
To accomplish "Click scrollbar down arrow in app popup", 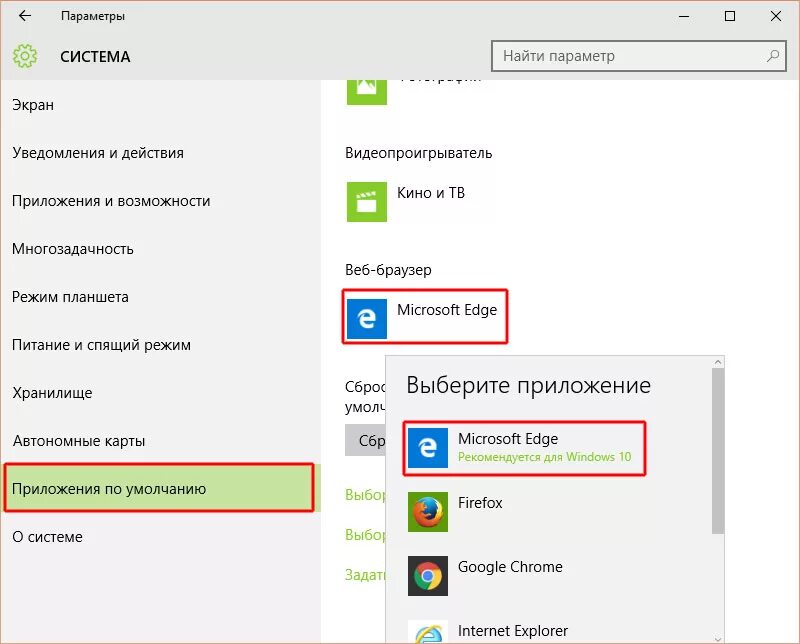I will coord(718,638).
